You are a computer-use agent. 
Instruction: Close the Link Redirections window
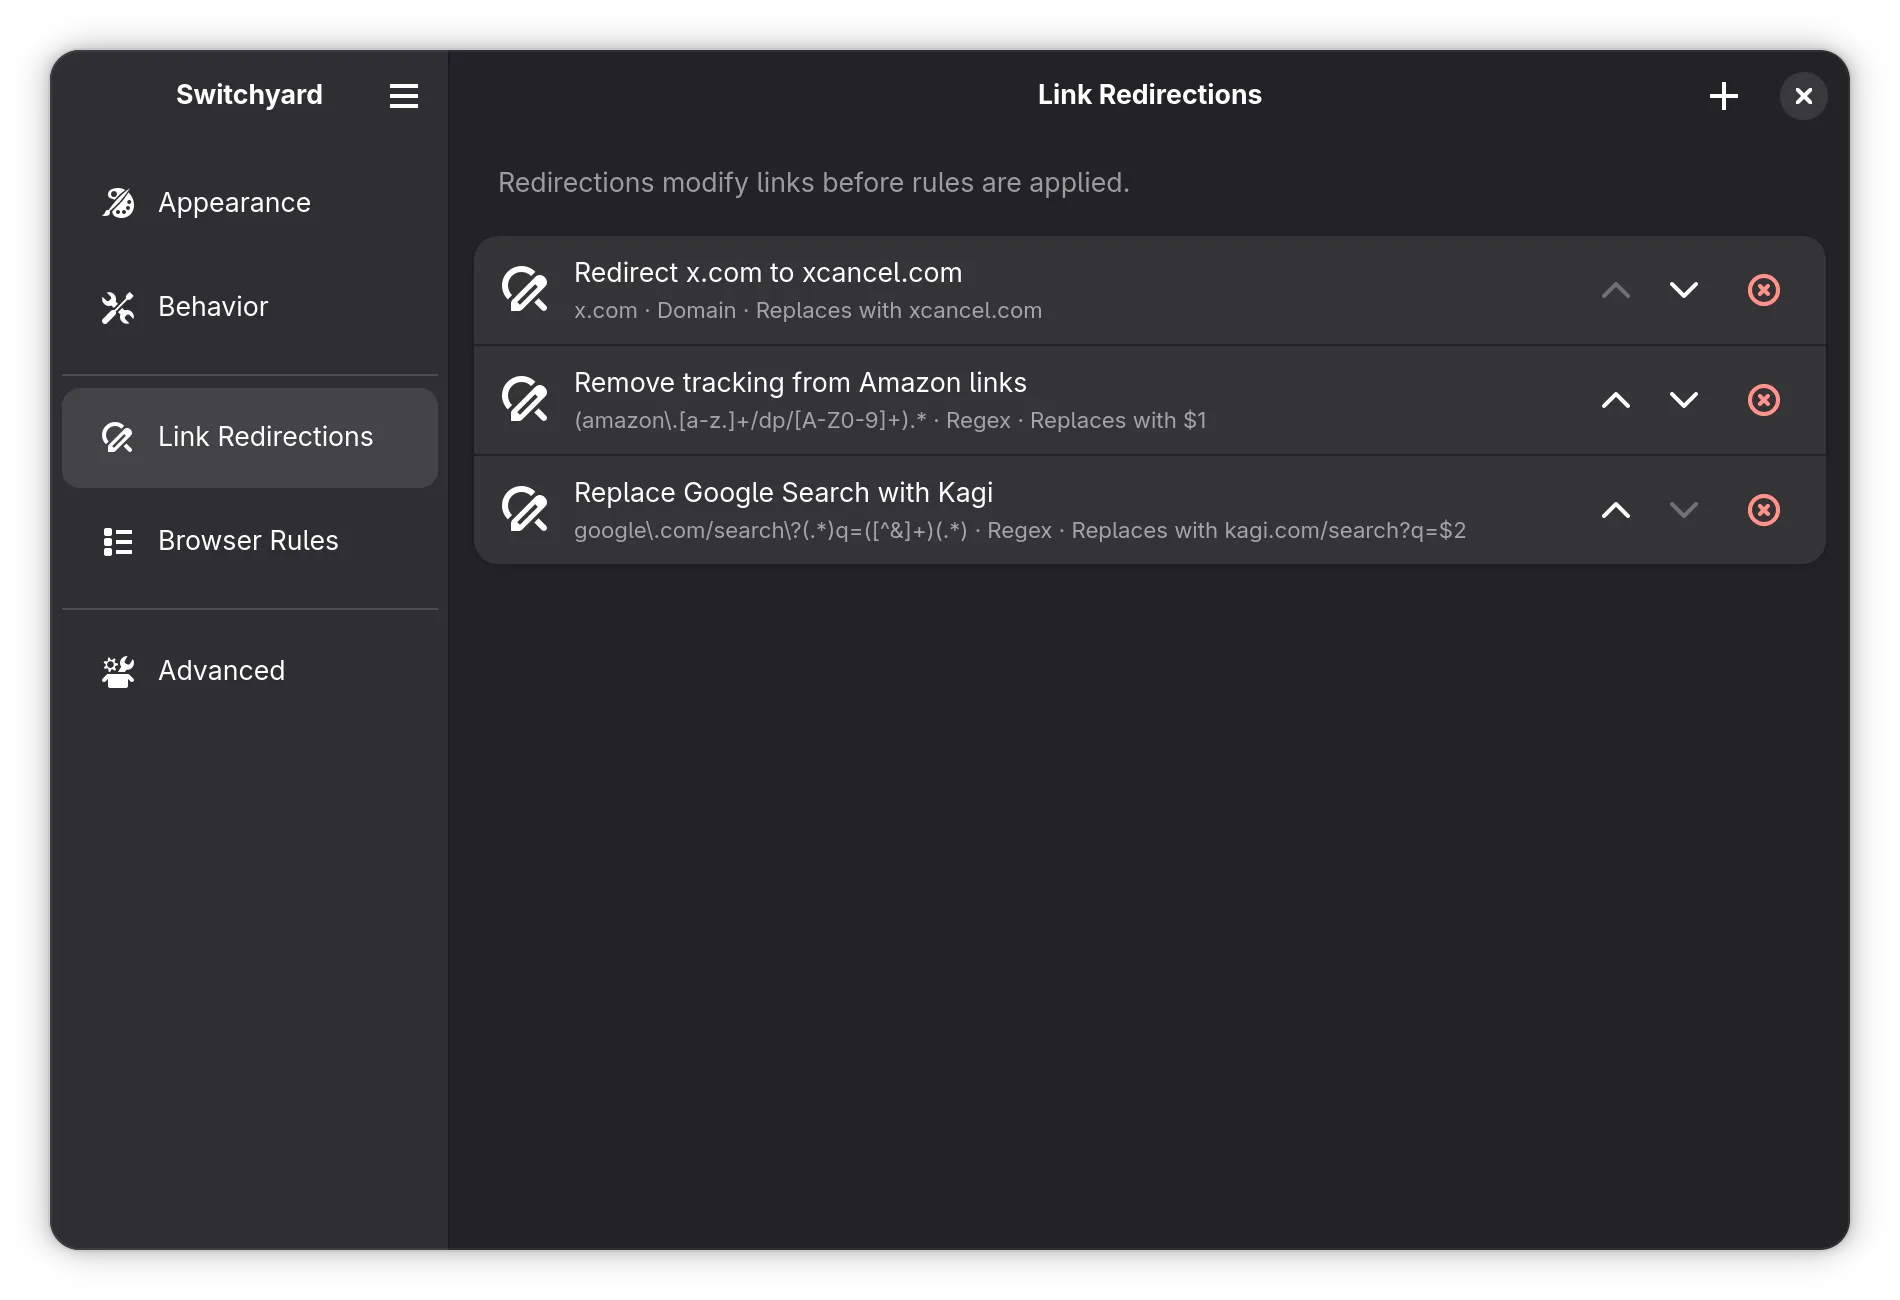[1804, 96]
